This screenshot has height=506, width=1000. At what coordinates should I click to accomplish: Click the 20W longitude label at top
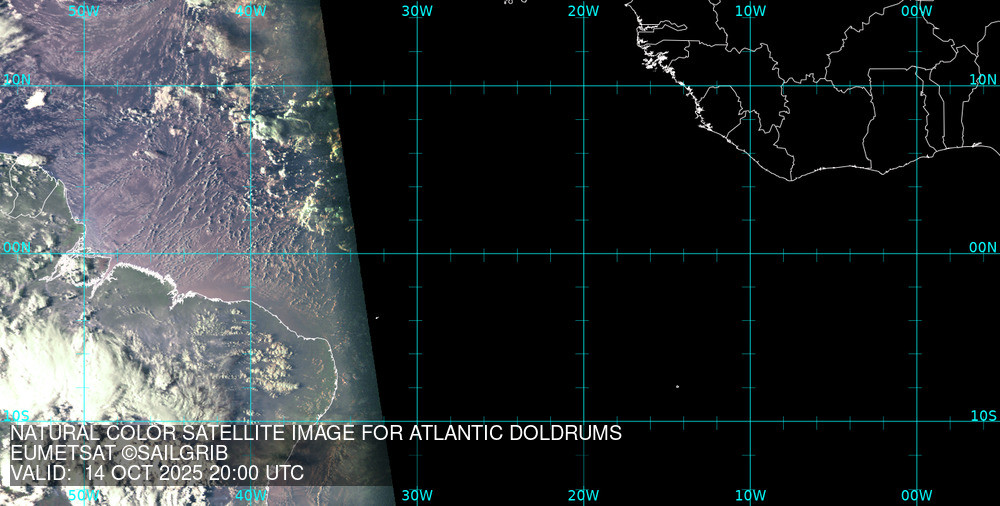coord(583,11)
